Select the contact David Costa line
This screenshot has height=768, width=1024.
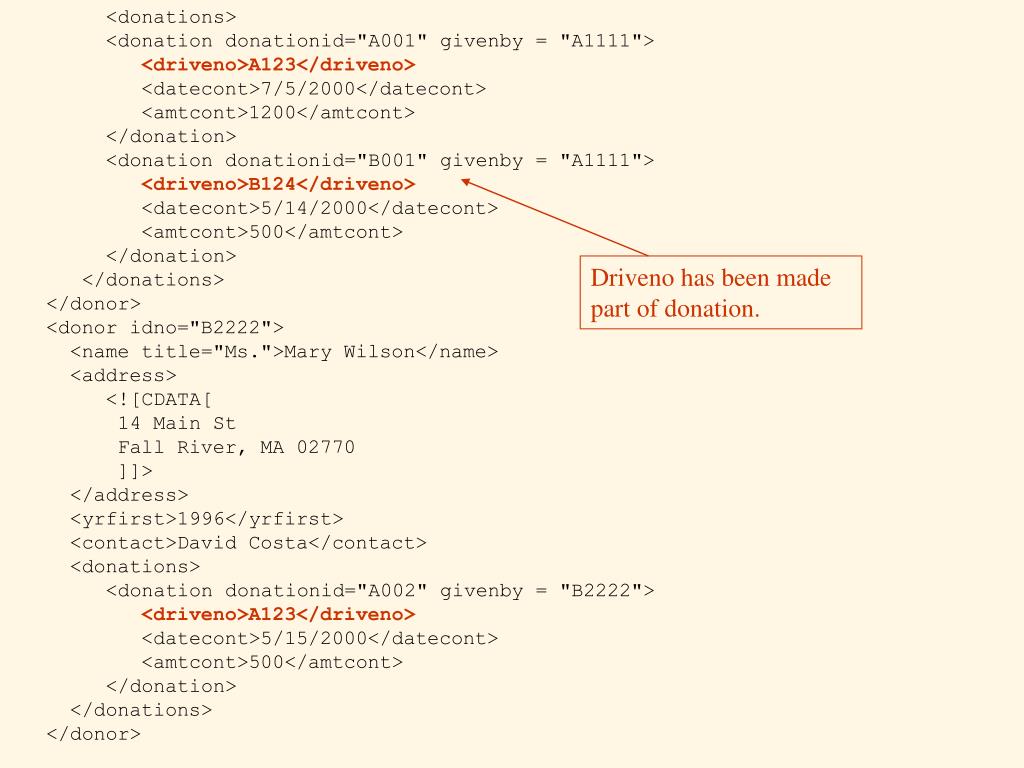248,543
